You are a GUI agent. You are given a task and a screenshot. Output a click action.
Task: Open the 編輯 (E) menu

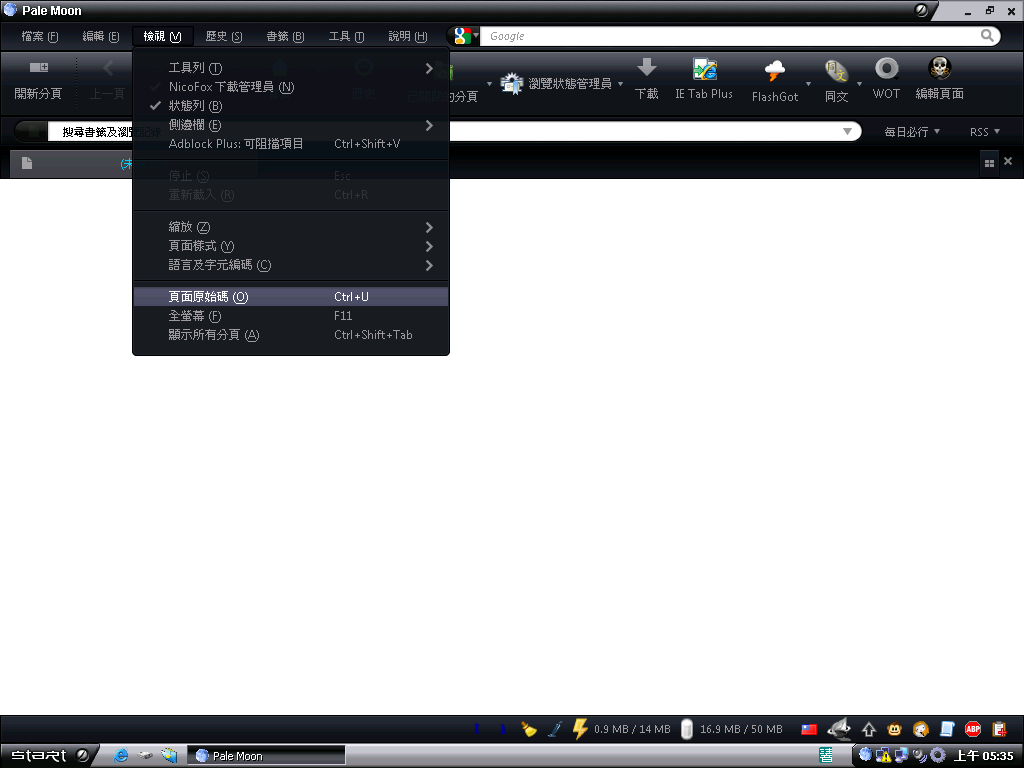pyautogui.click(x=101, y=37)
